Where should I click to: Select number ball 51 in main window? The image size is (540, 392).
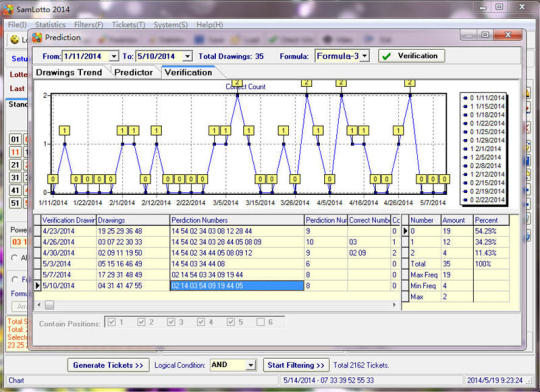click(15, 203)
